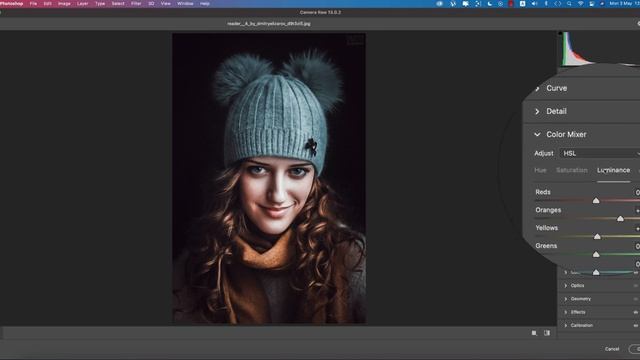The image size is (640, 360).
Task: Open the Bluetooth menu bar icon
Action: (x=546, y=4)
